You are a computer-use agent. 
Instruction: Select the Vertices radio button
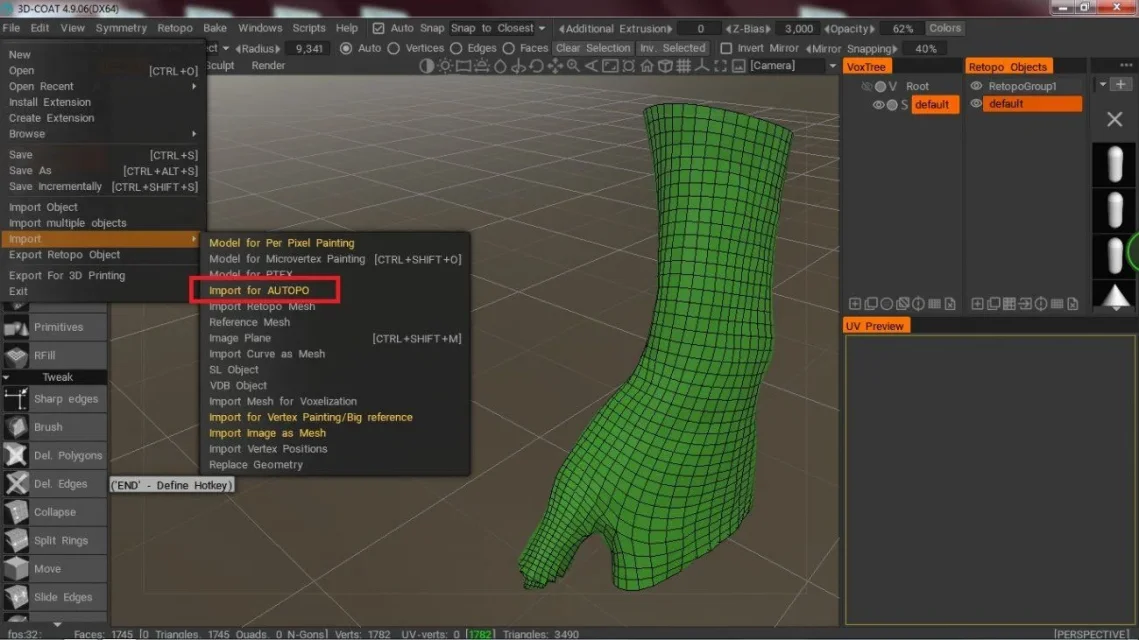coord(394,48)
